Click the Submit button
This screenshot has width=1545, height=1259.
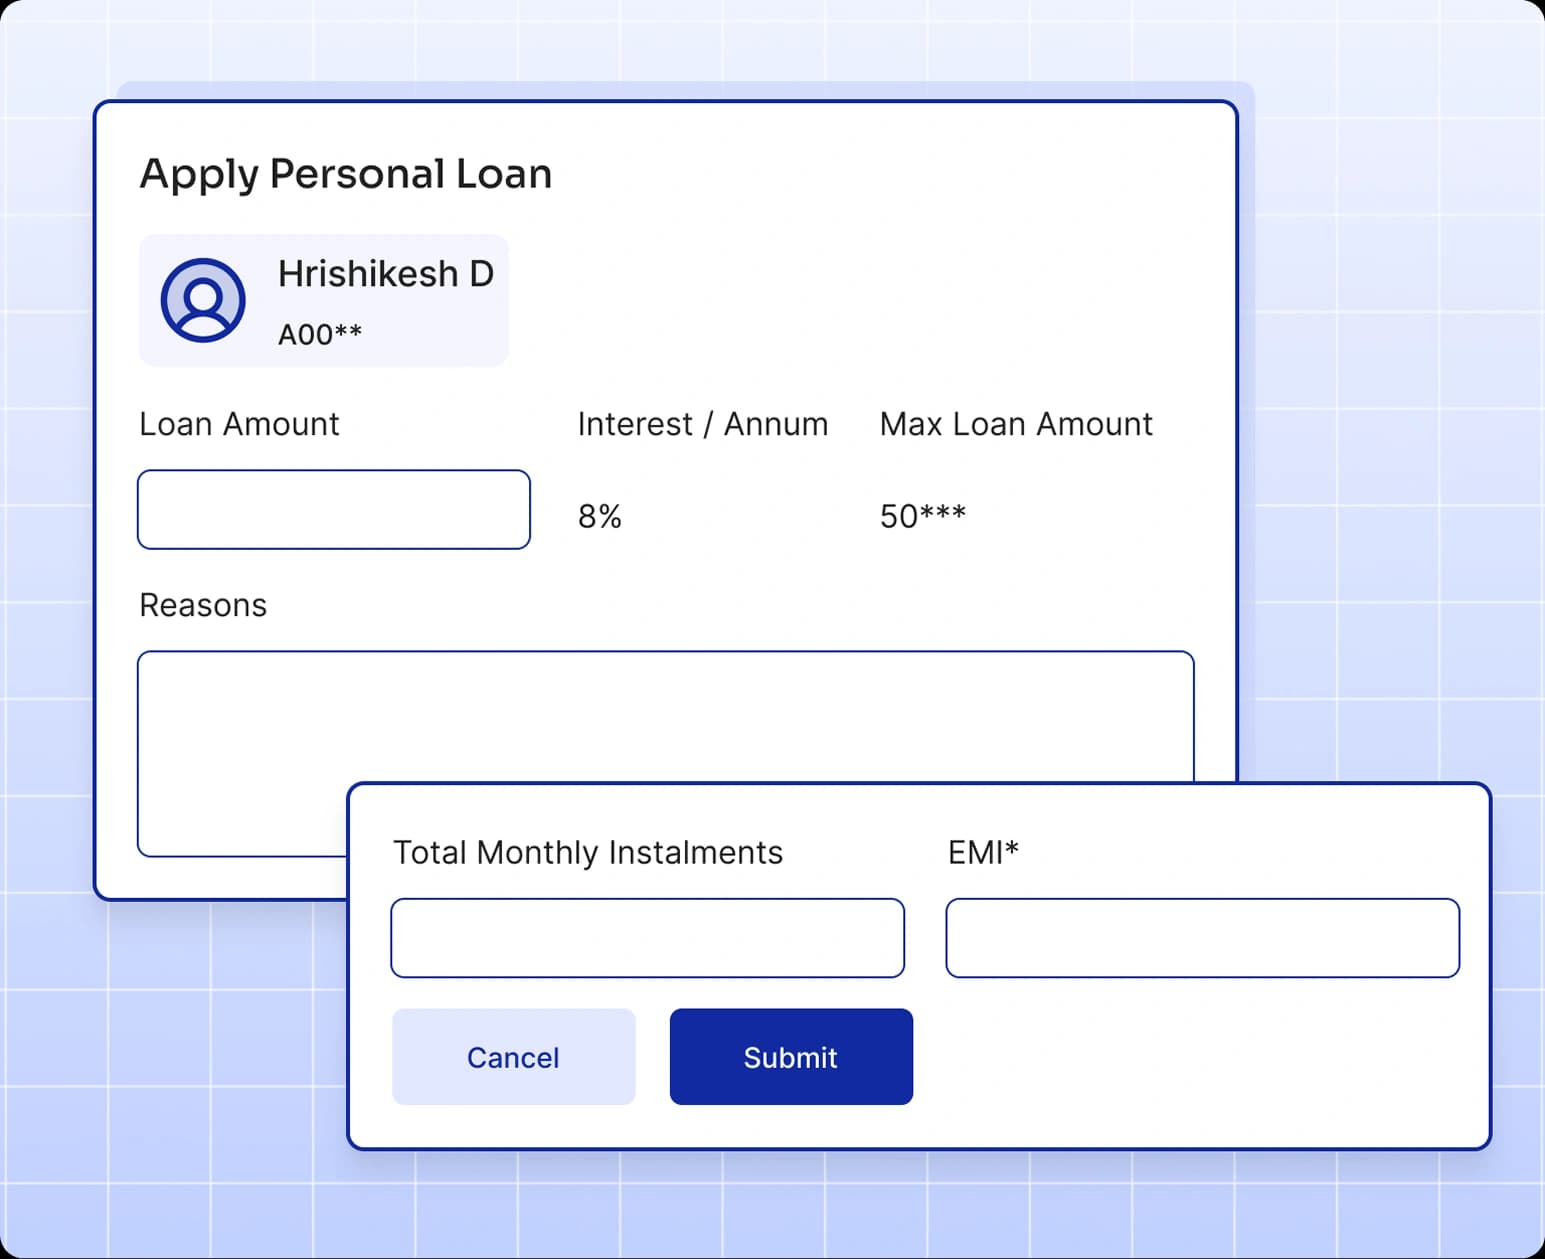[790, 1057]
